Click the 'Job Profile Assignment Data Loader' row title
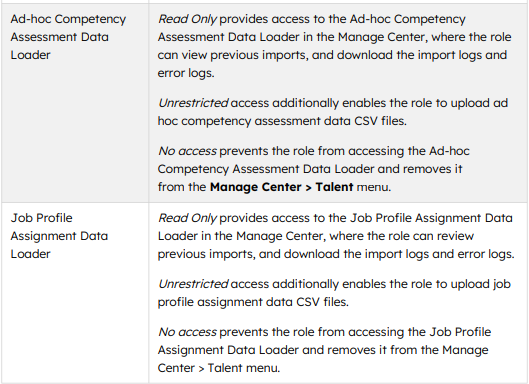Viewport: 529px width, 384px height. (59, 236)
